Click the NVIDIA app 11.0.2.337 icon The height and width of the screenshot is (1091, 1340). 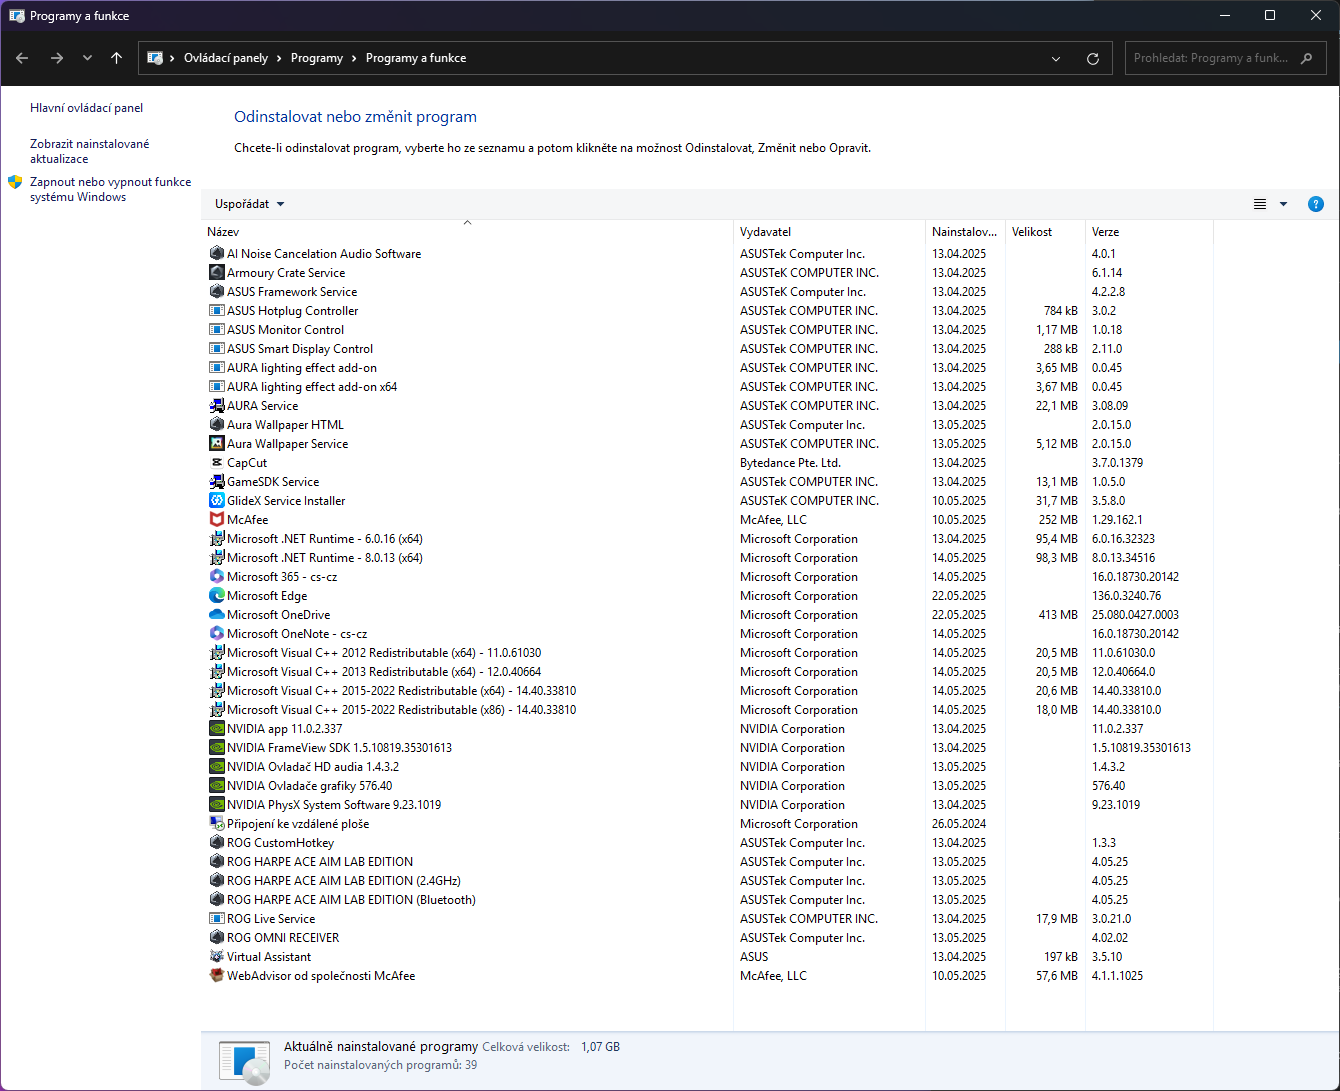[x=217, y=729]
